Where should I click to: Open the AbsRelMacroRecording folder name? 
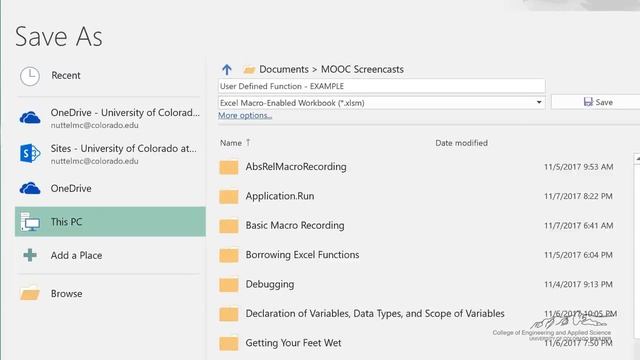296,167
